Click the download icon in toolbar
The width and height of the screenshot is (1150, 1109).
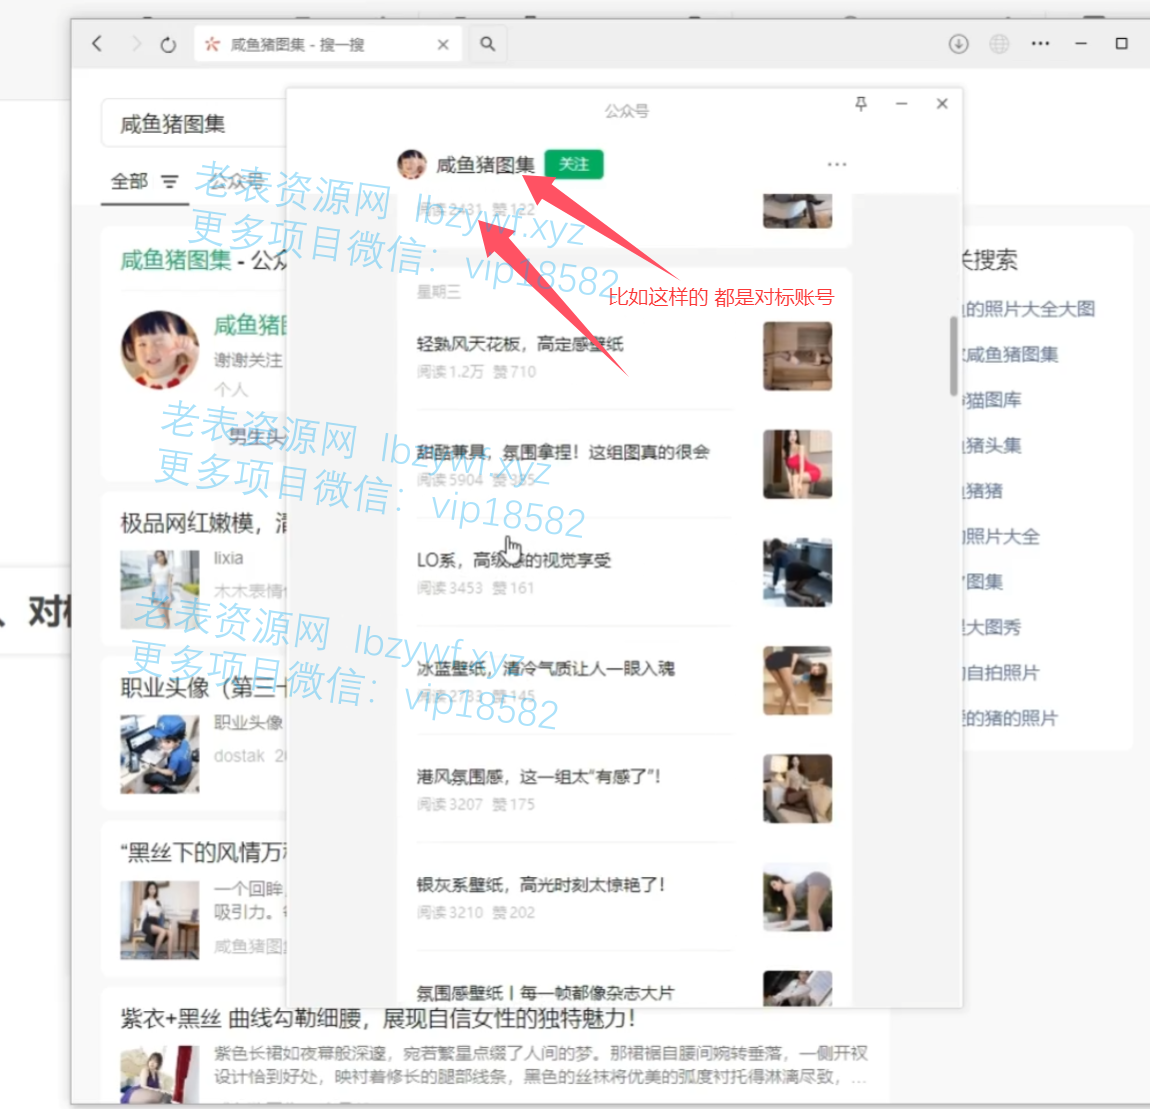[x=958, y=44]
